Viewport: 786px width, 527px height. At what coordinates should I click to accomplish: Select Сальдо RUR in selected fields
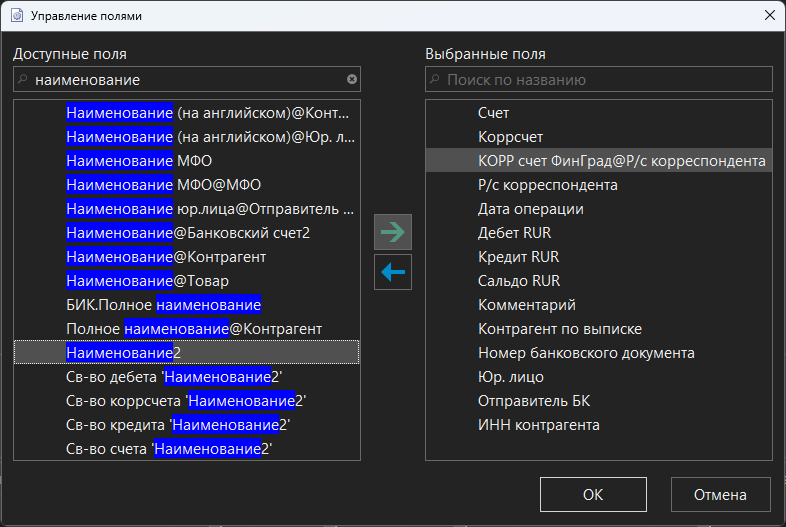pyautogui.click(x=518, y=281)
